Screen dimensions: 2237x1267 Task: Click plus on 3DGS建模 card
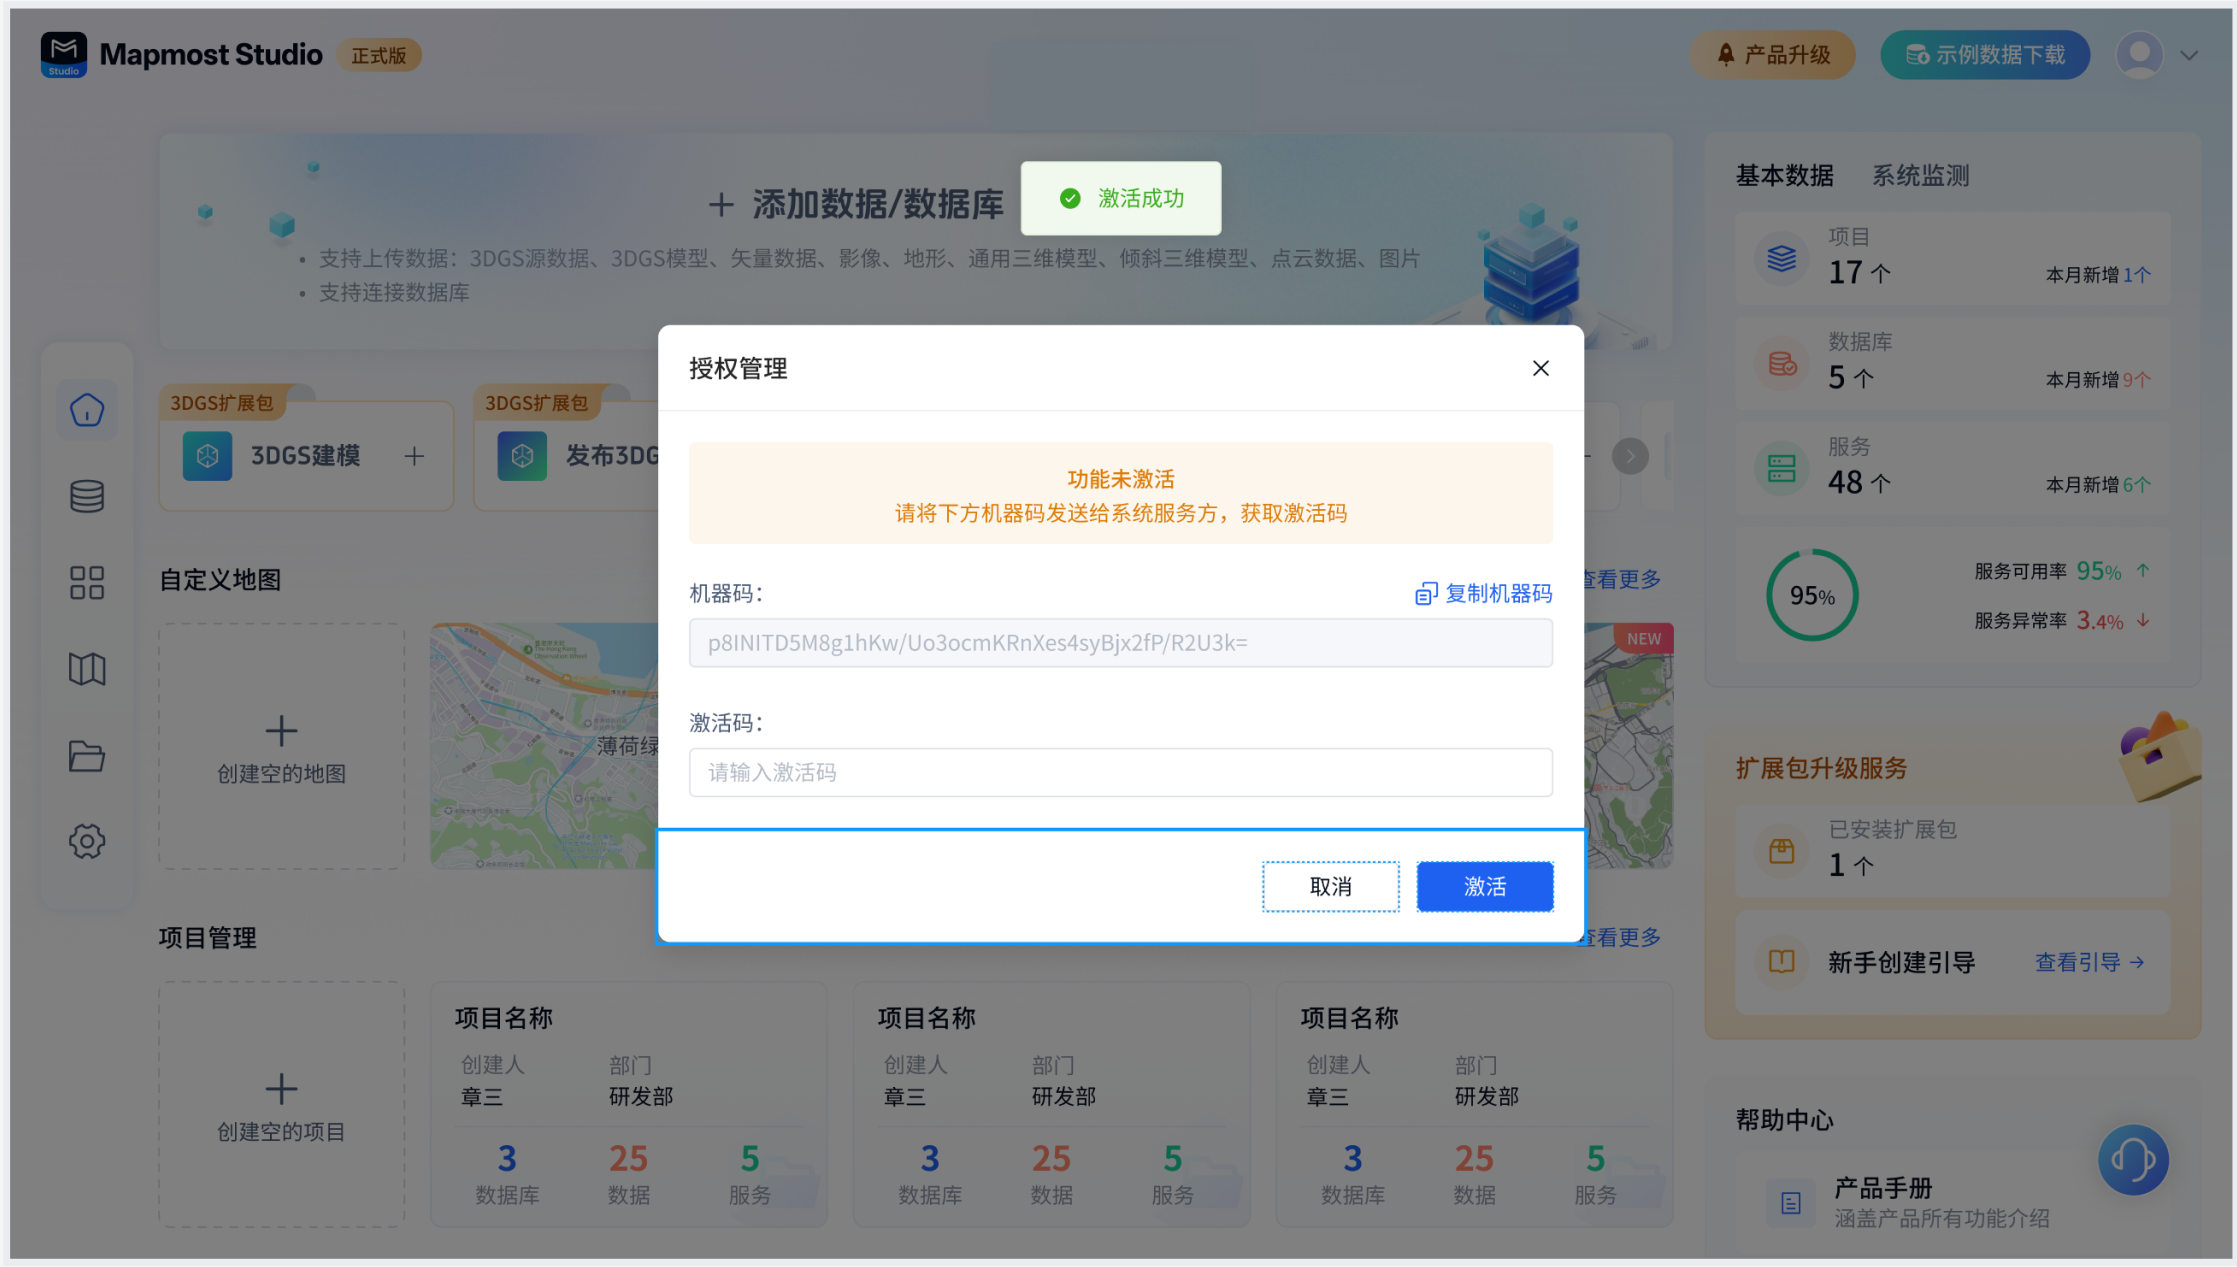(414, 456)
